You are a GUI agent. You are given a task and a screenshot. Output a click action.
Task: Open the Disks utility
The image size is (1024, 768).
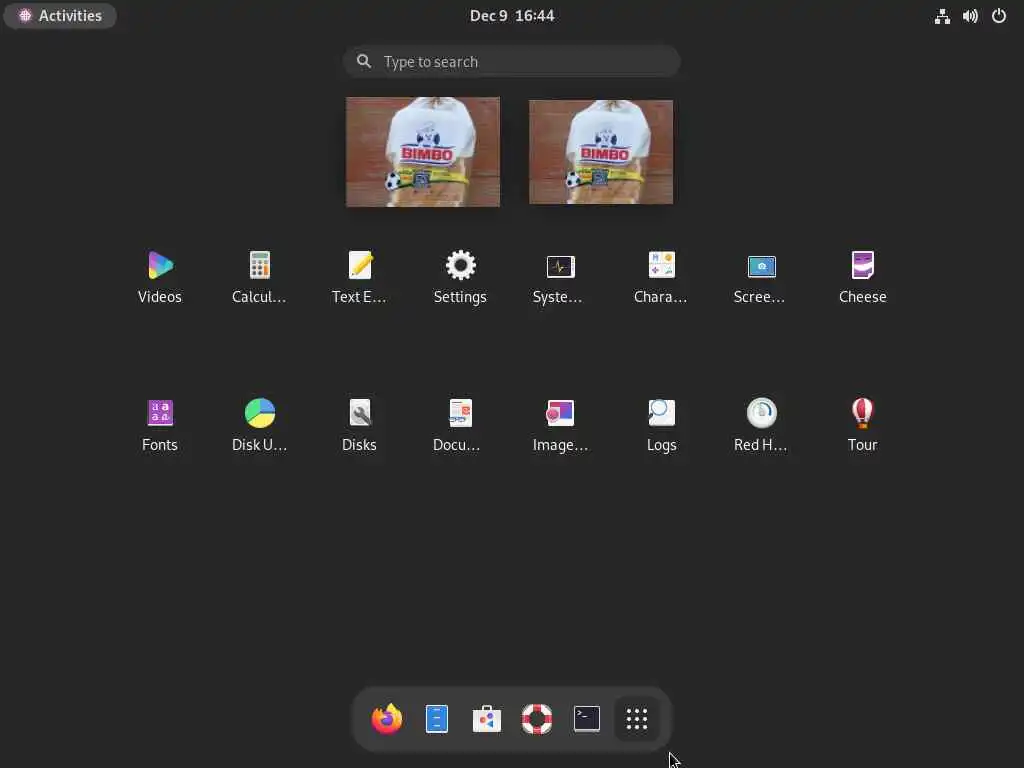(359, 425)
